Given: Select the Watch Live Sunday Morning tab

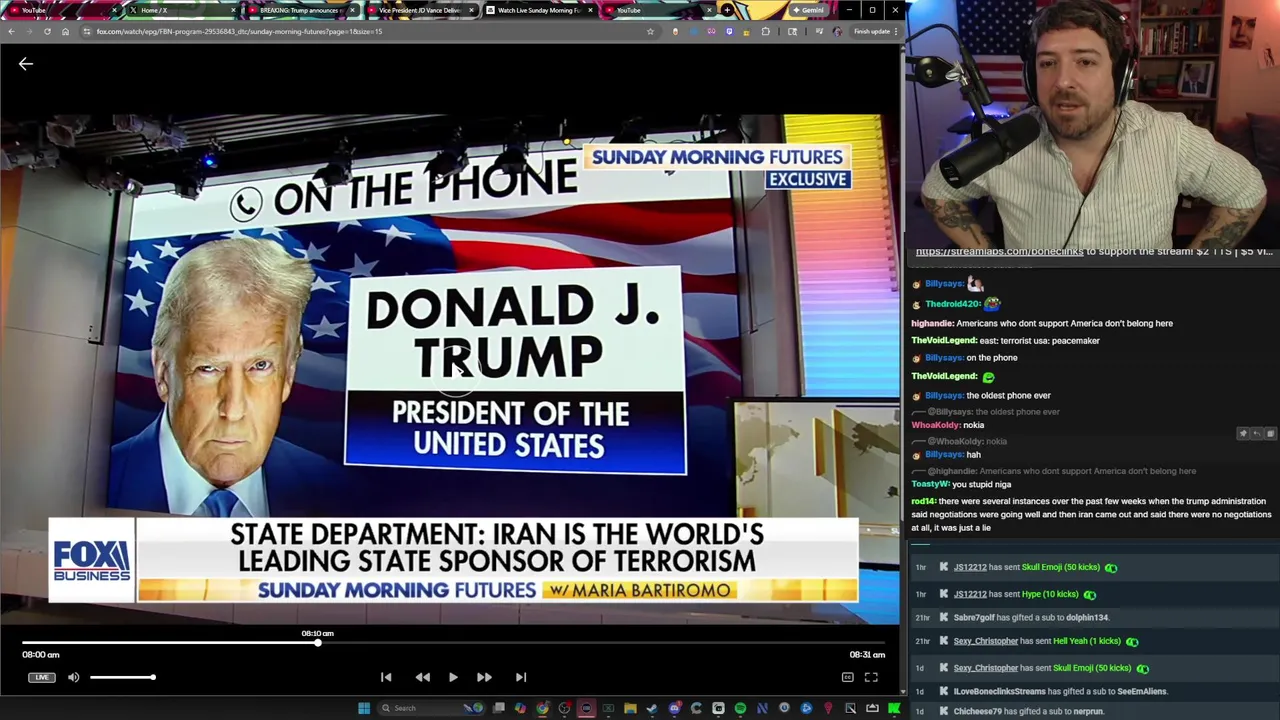Looking at the screenshot, I should 538,10.
